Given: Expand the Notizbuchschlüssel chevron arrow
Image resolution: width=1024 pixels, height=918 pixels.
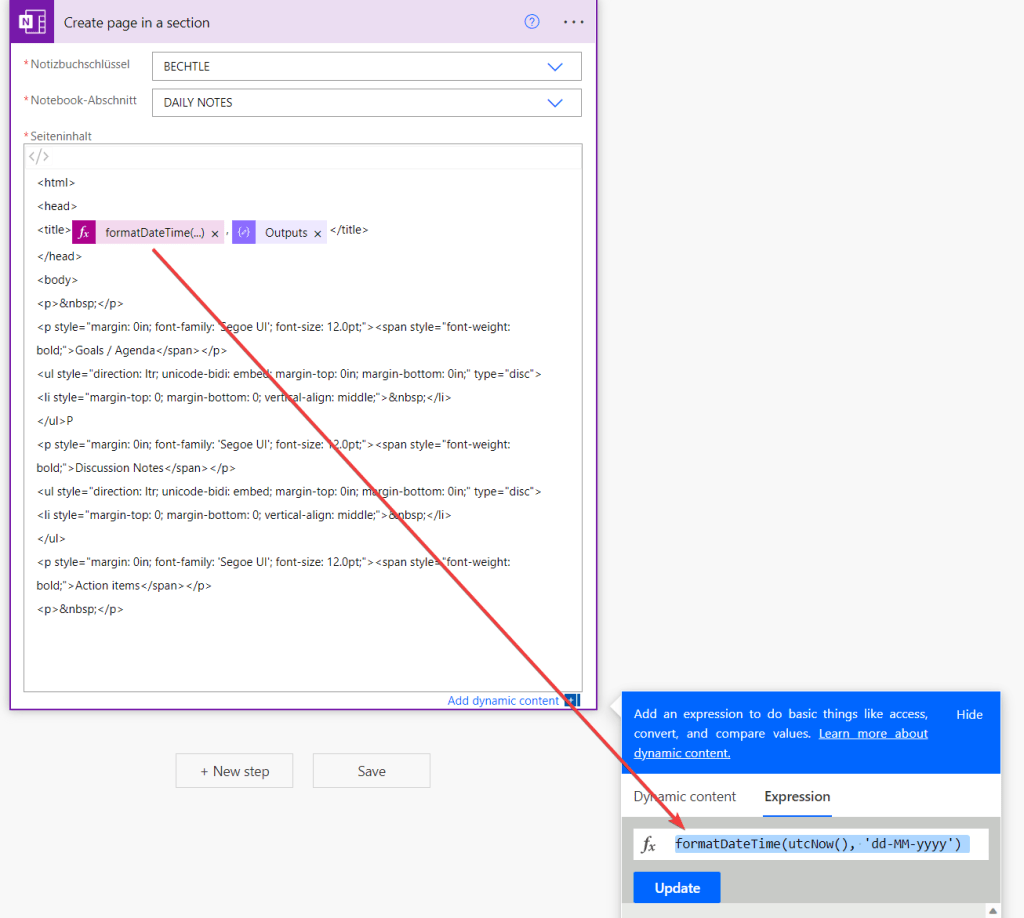Looking at the screenshot, I should (555, 66).
